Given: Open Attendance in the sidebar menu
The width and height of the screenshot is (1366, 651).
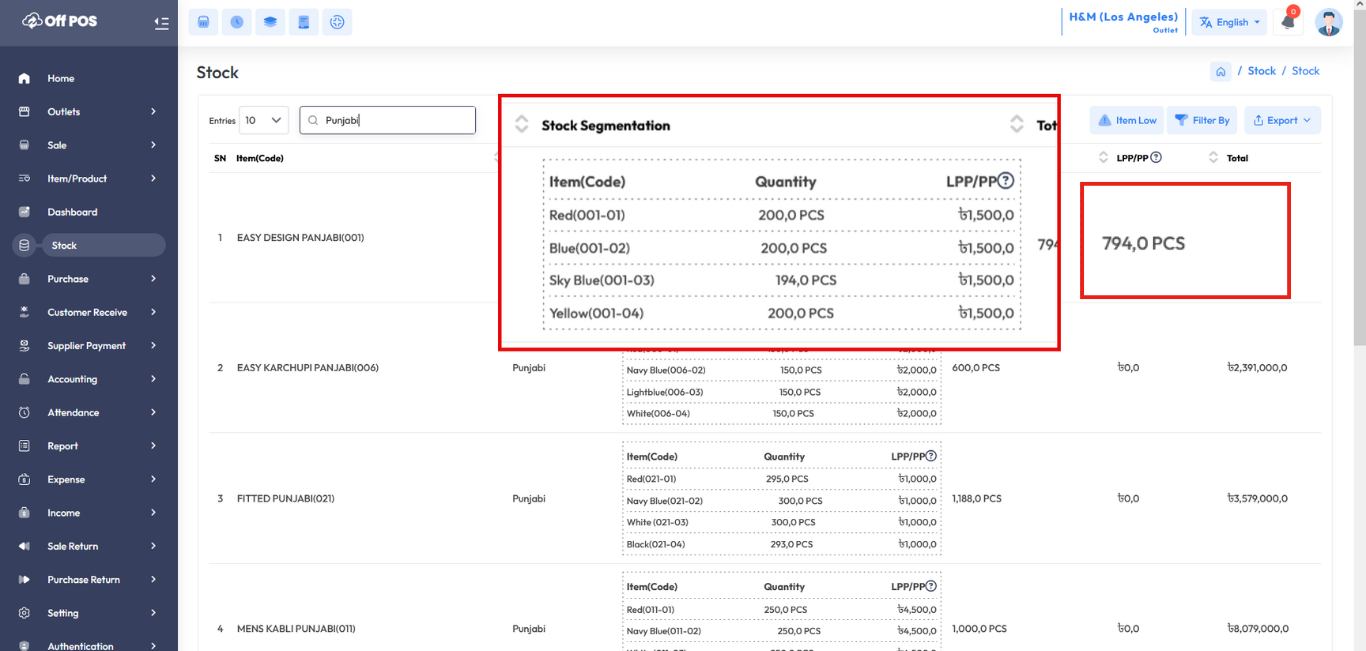Looking at the screenshot, I should tap(88, 412).
